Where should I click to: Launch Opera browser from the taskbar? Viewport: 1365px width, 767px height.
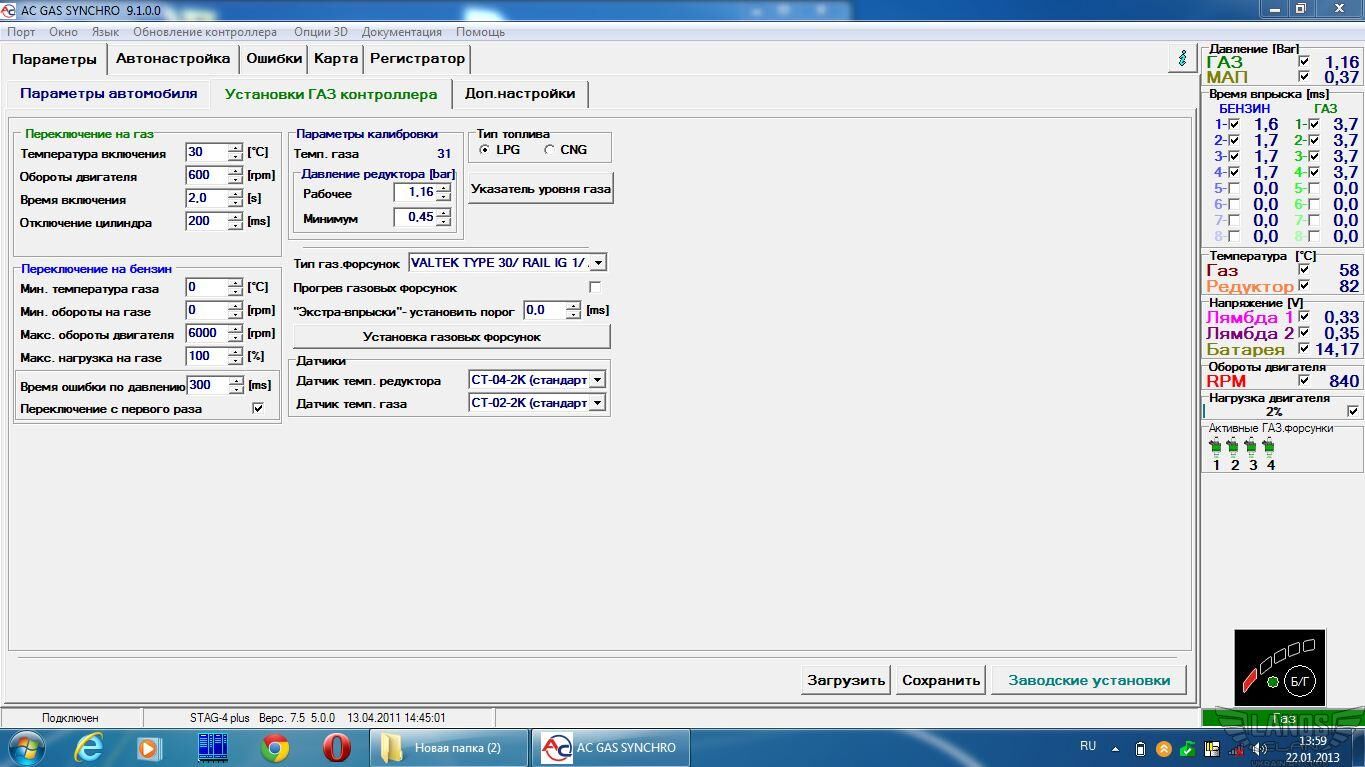click(336, 747)
